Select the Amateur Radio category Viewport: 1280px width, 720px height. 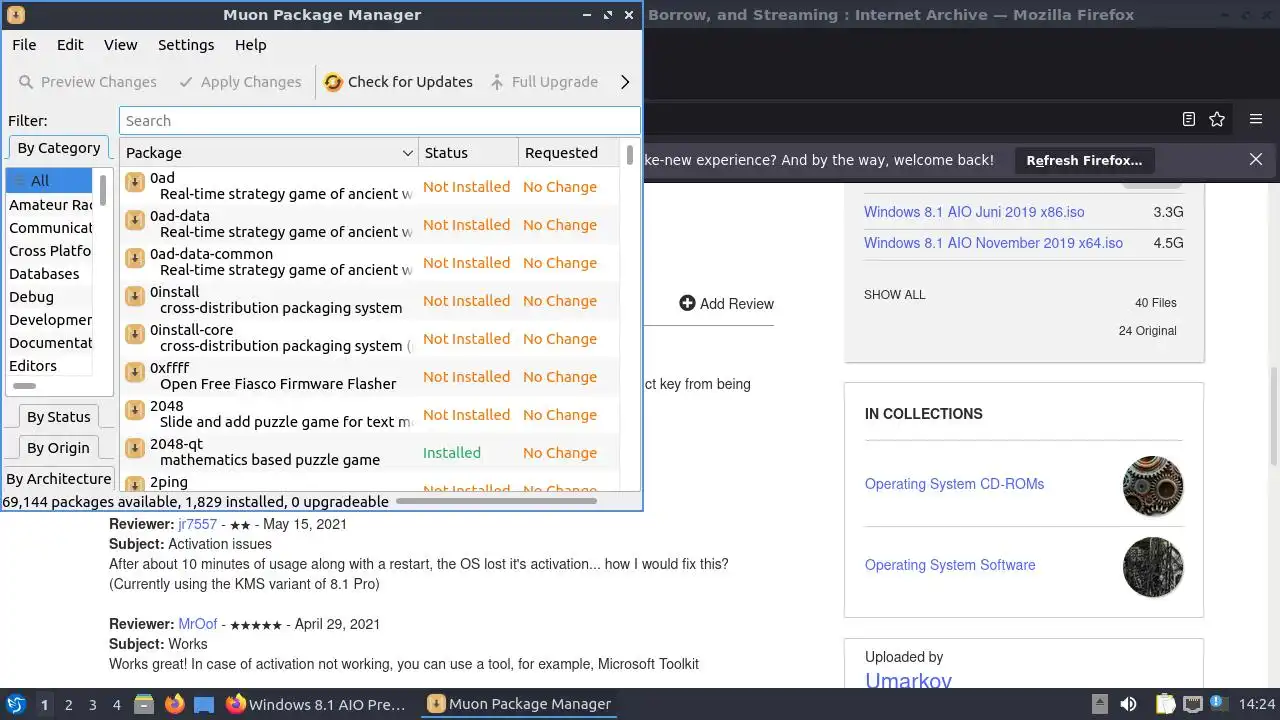pos(50,205)
